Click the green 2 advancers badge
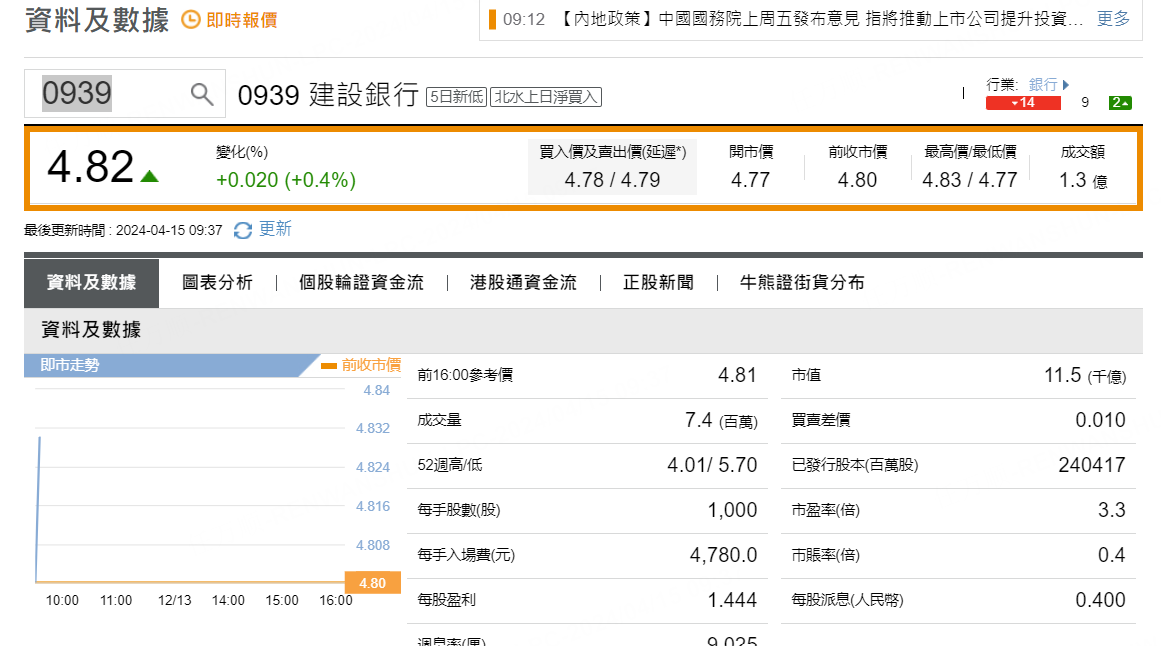This screenshot has width=1161, height=646. click(1120, 103)
